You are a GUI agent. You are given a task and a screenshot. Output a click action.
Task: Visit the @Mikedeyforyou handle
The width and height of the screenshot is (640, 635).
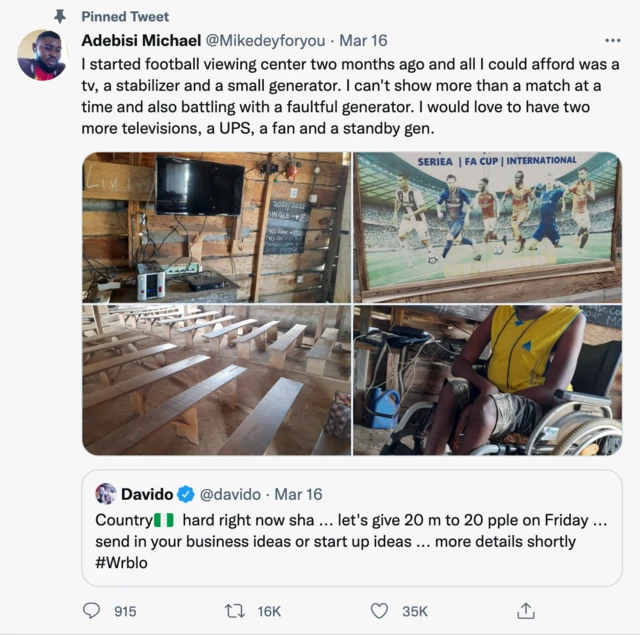[x=264, y=41]
